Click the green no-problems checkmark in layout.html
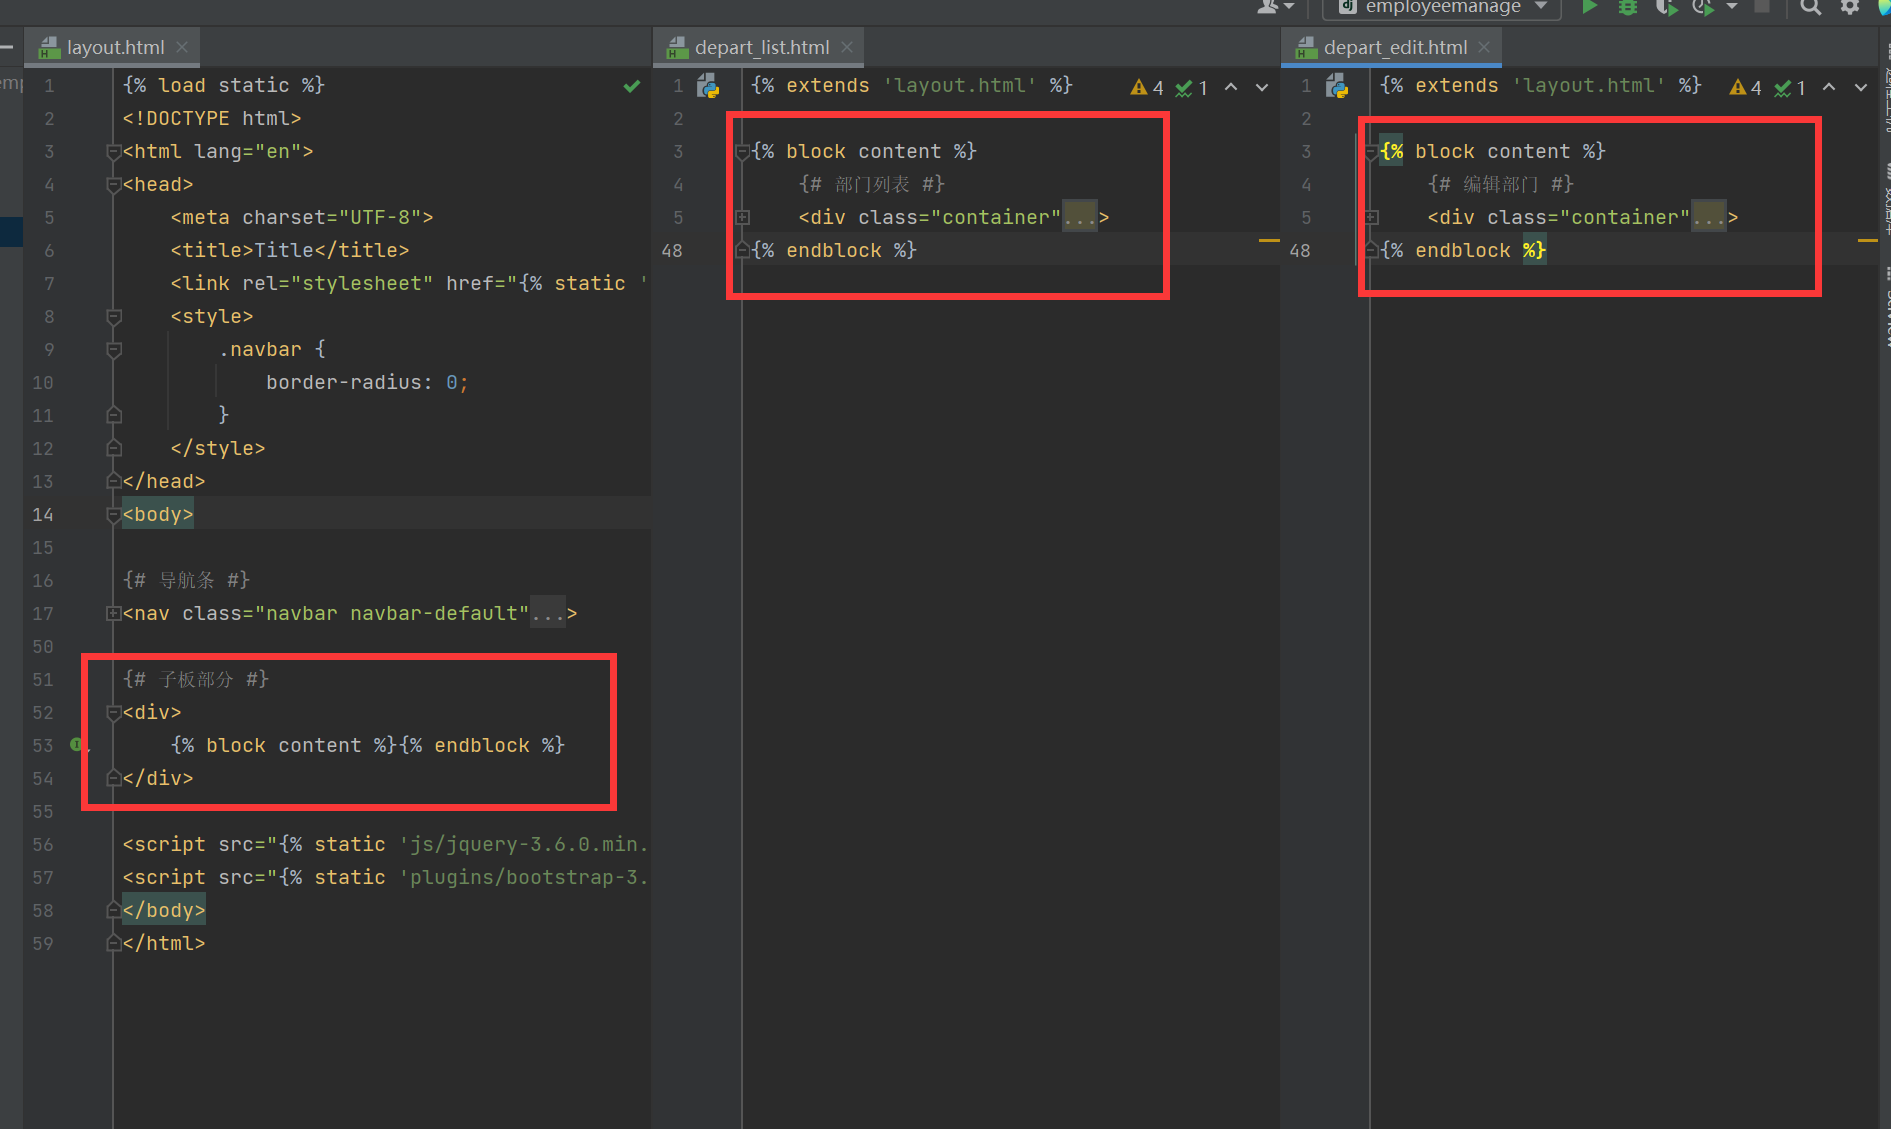 [x=632, y=86]
